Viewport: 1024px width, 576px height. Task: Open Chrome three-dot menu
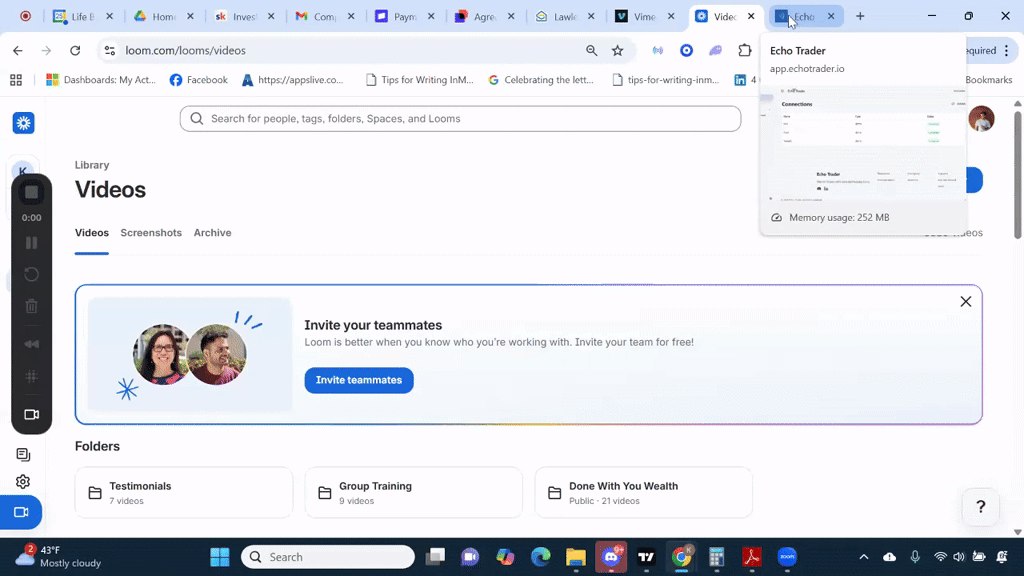coord(1006,50)
